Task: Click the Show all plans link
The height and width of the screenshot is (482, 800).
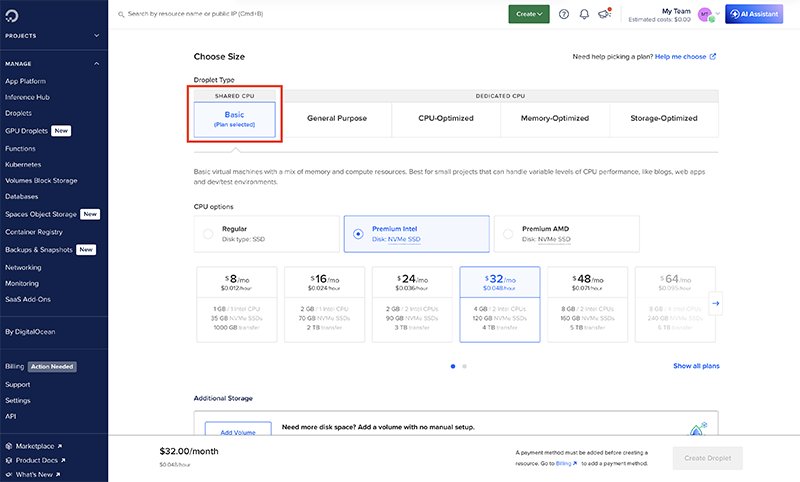Action: 696,366
